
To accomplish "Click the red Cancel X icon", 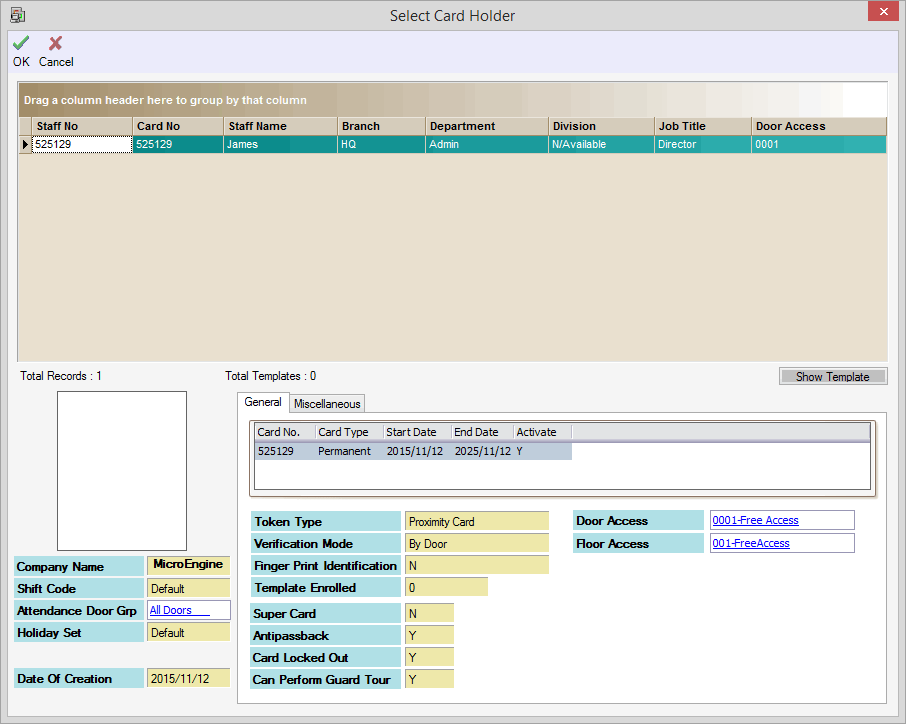I will pos(56,43).
